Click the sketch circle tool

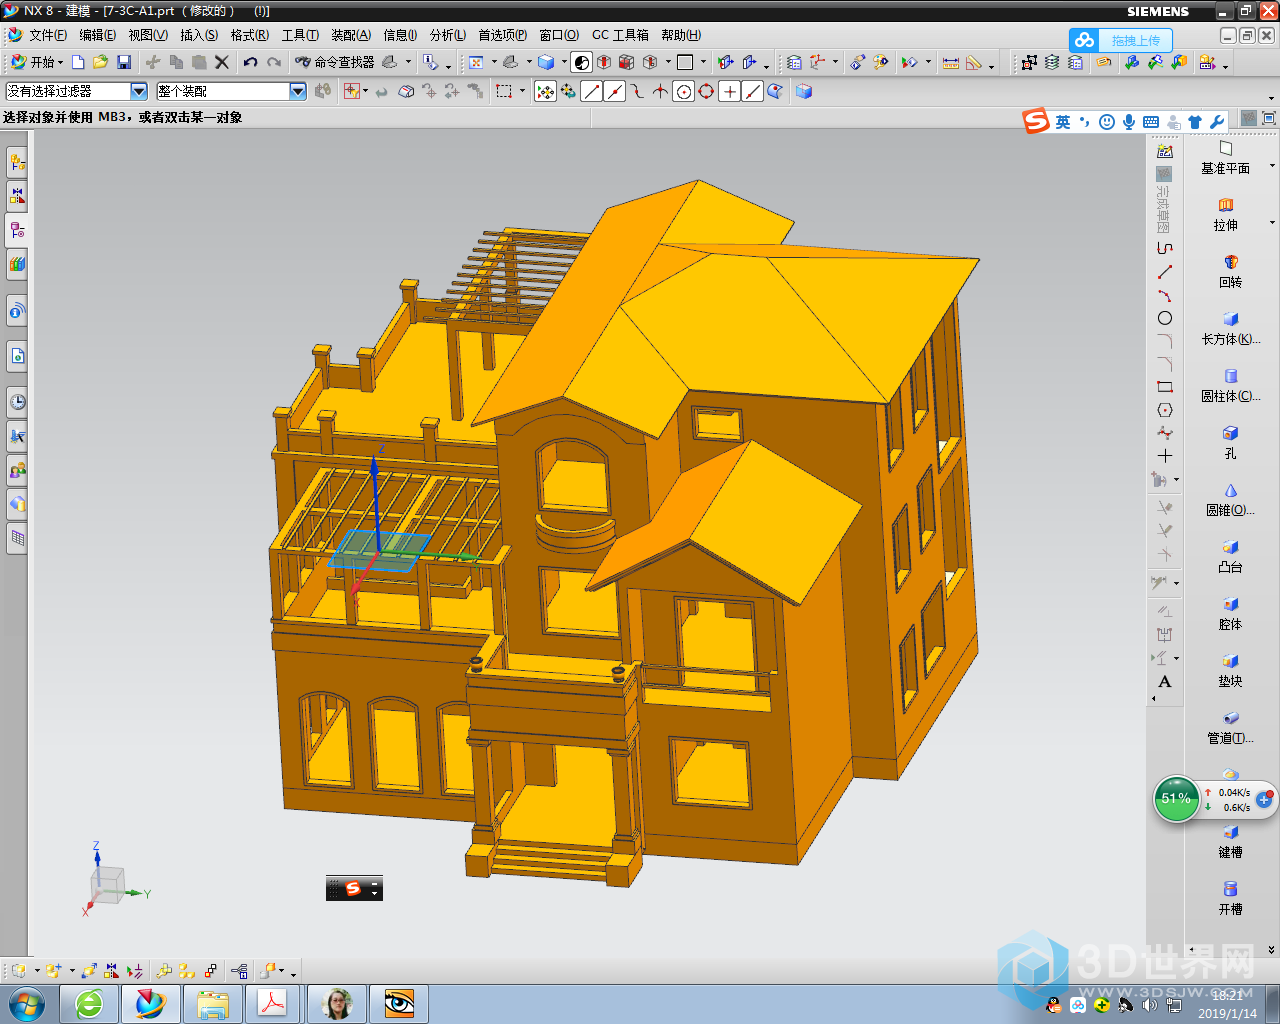(1164, 318)
